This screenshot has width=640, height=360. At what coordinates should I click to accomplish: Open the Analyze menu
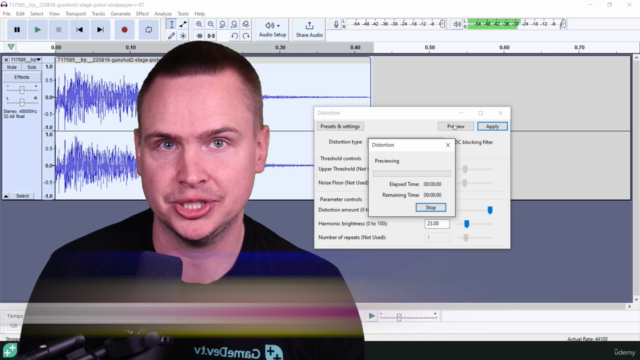coord(163,13)
